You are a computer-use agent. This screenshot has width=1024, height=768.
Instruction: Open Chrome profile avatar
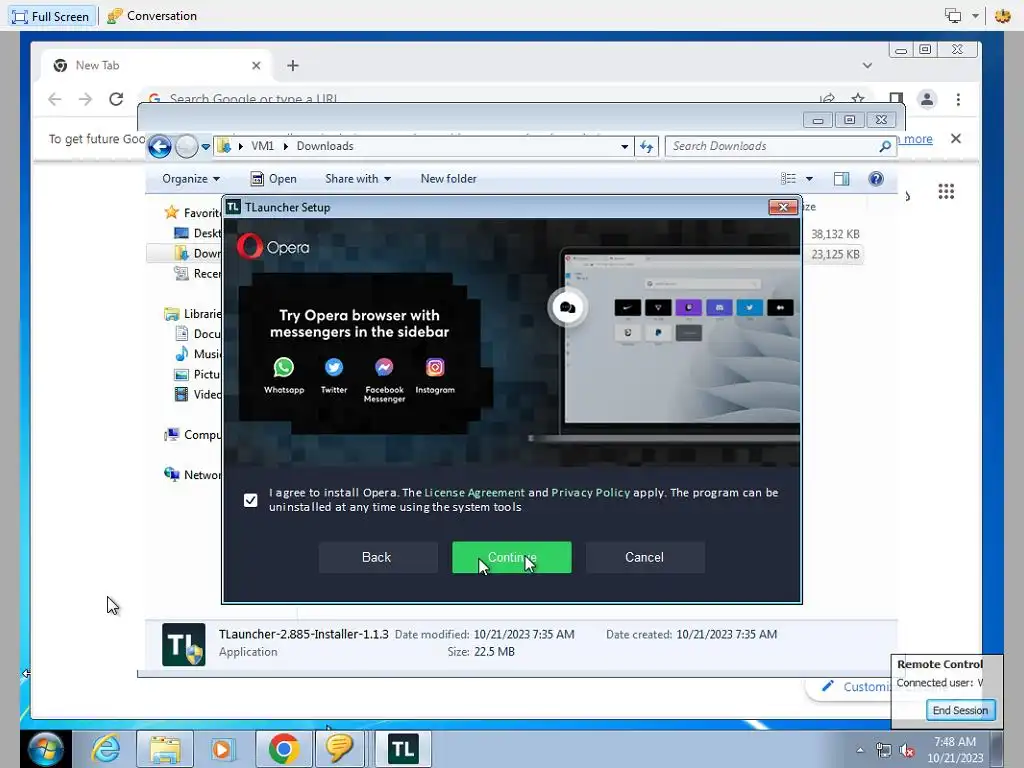[x=927, y=99]
